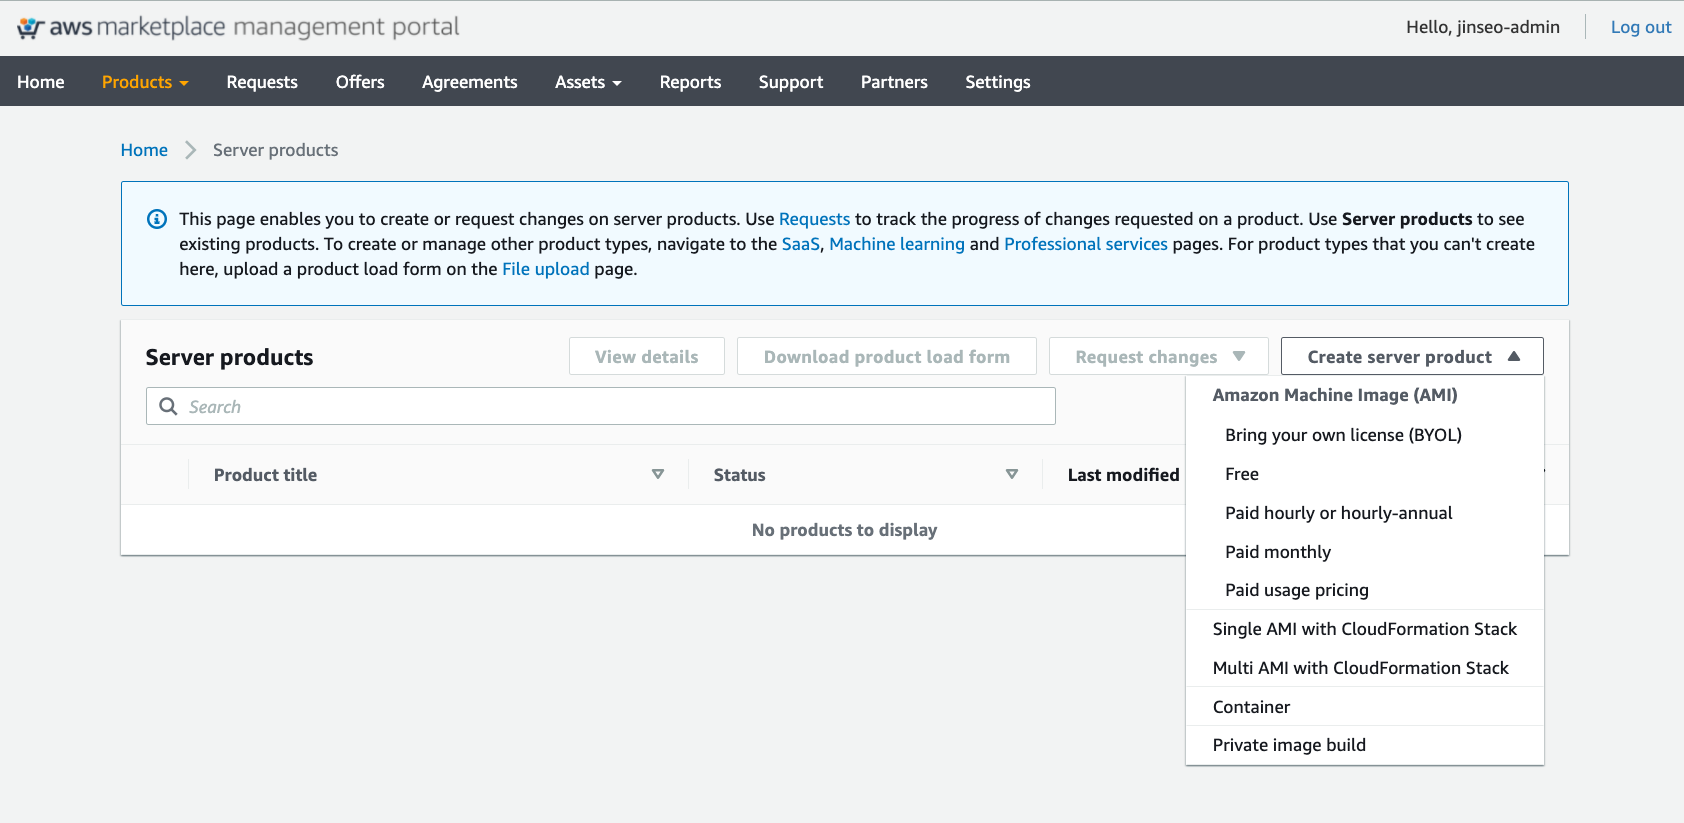The width and height of the screenshot is (1684, 823).
Task: Click the AWS Marketplace cart logo icon
Action: tap(31, 28)
